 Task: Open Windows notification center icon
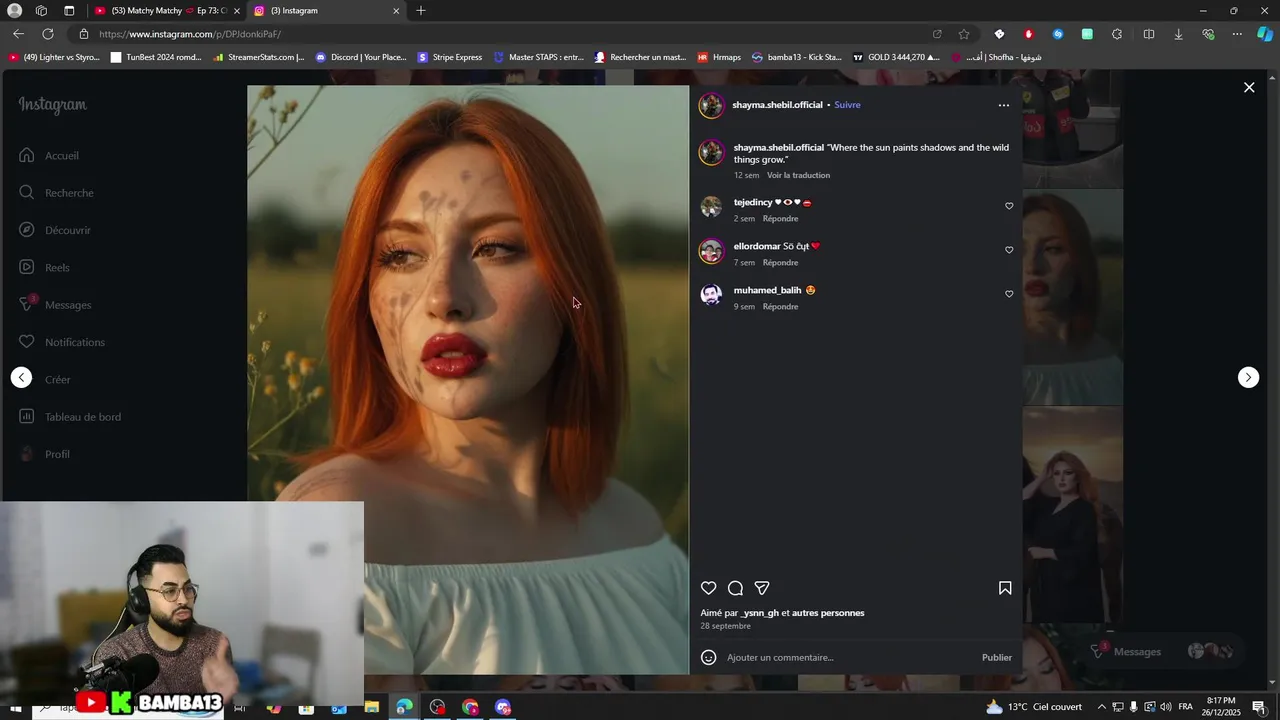tap(1259, 707)
